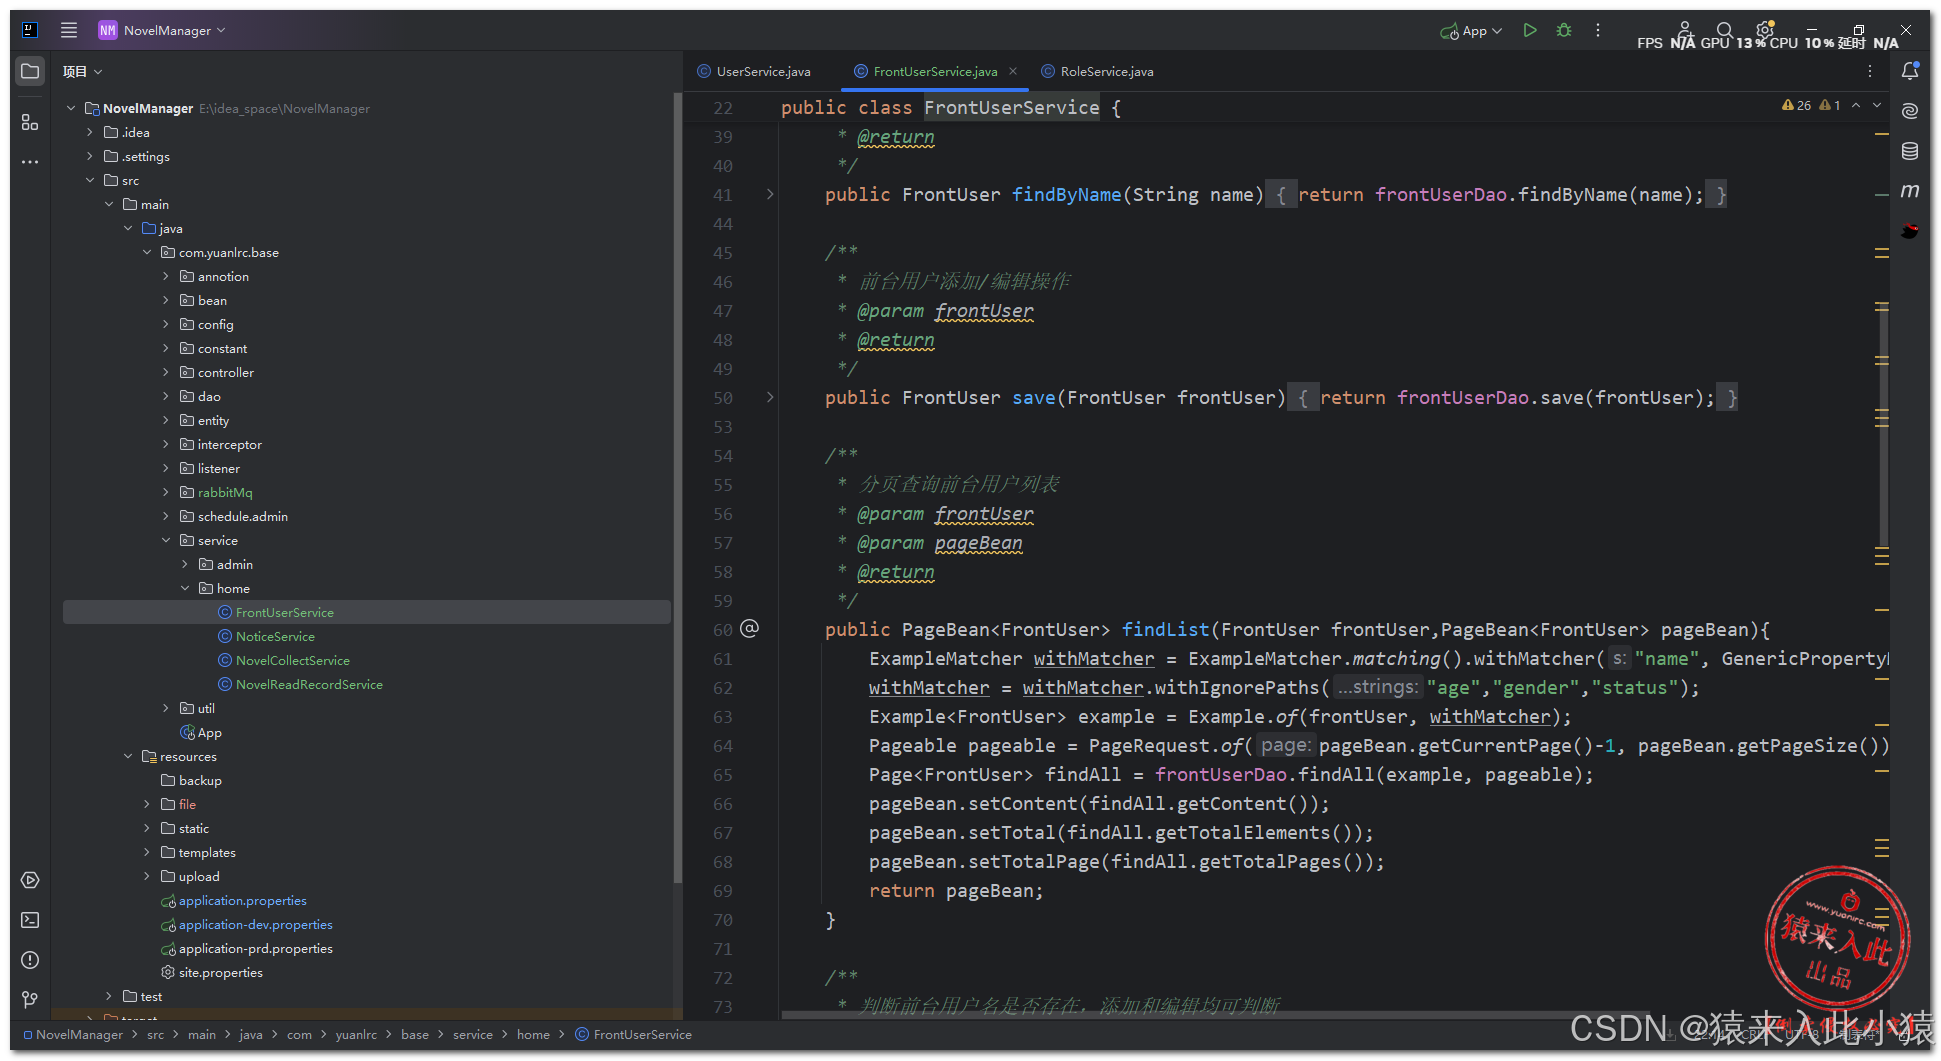
Task: Select NovelReadRecordService in project tree
Action: click(x=309, y=684)
